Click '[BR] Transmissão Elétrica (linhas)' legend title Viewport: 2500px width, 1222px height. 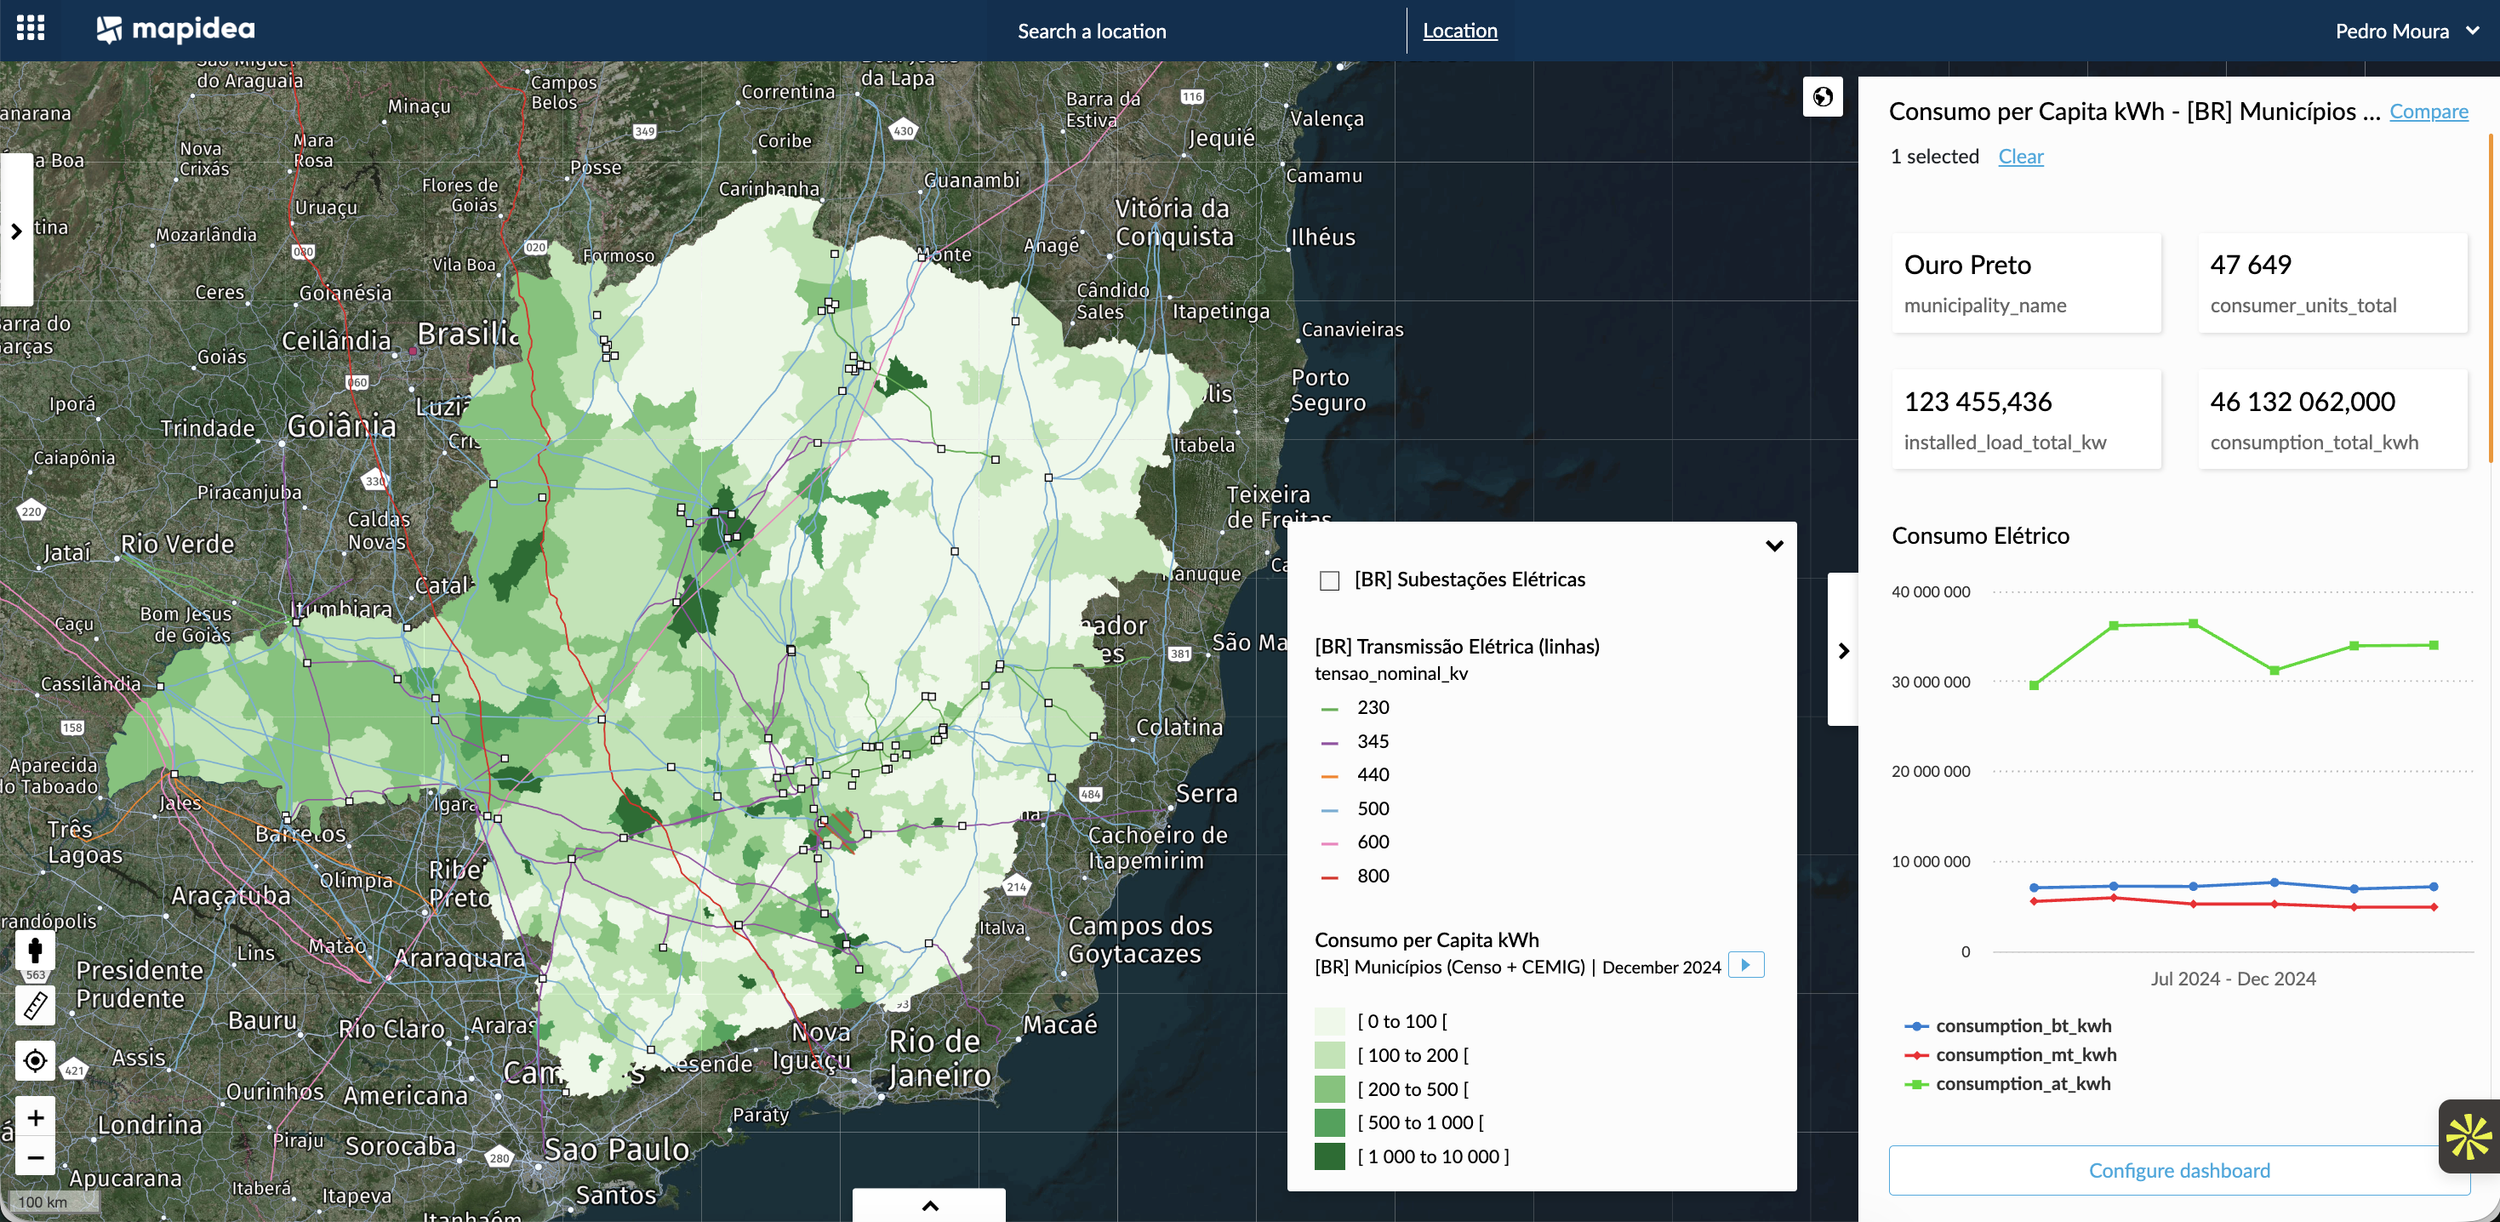pos(1457,647)
